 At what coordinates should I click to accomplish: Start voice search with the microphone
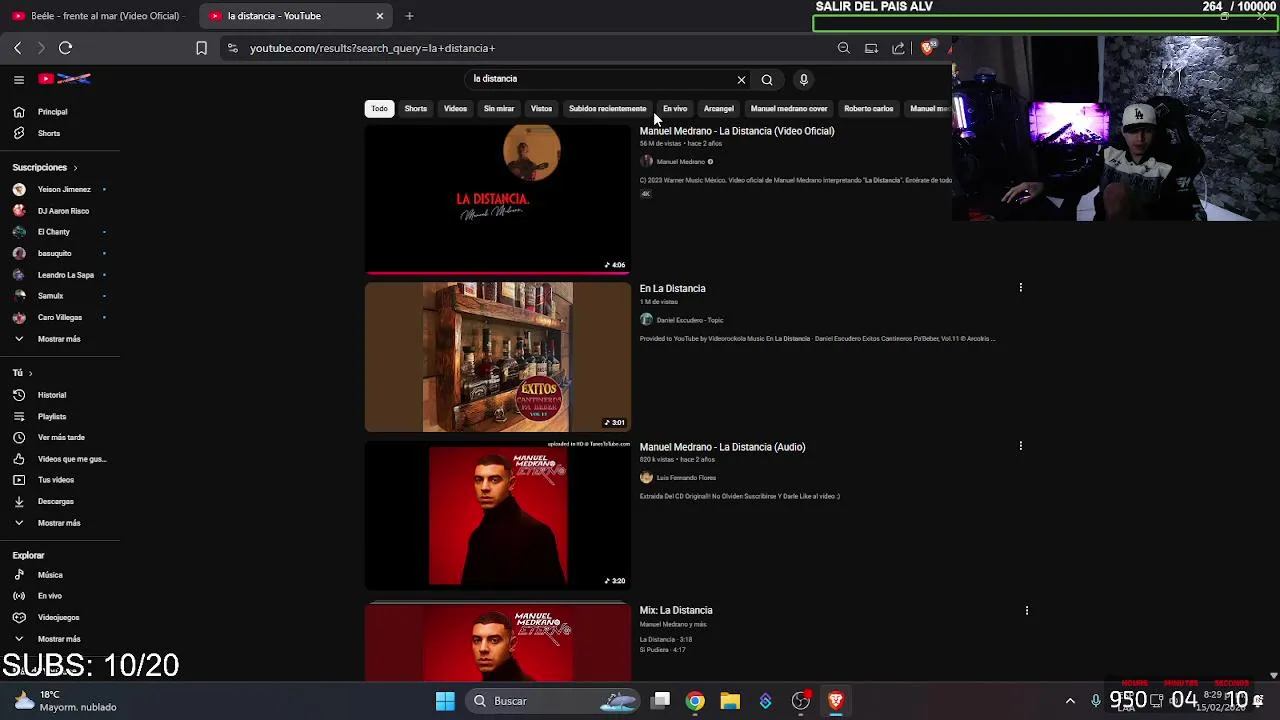(803, 79)
